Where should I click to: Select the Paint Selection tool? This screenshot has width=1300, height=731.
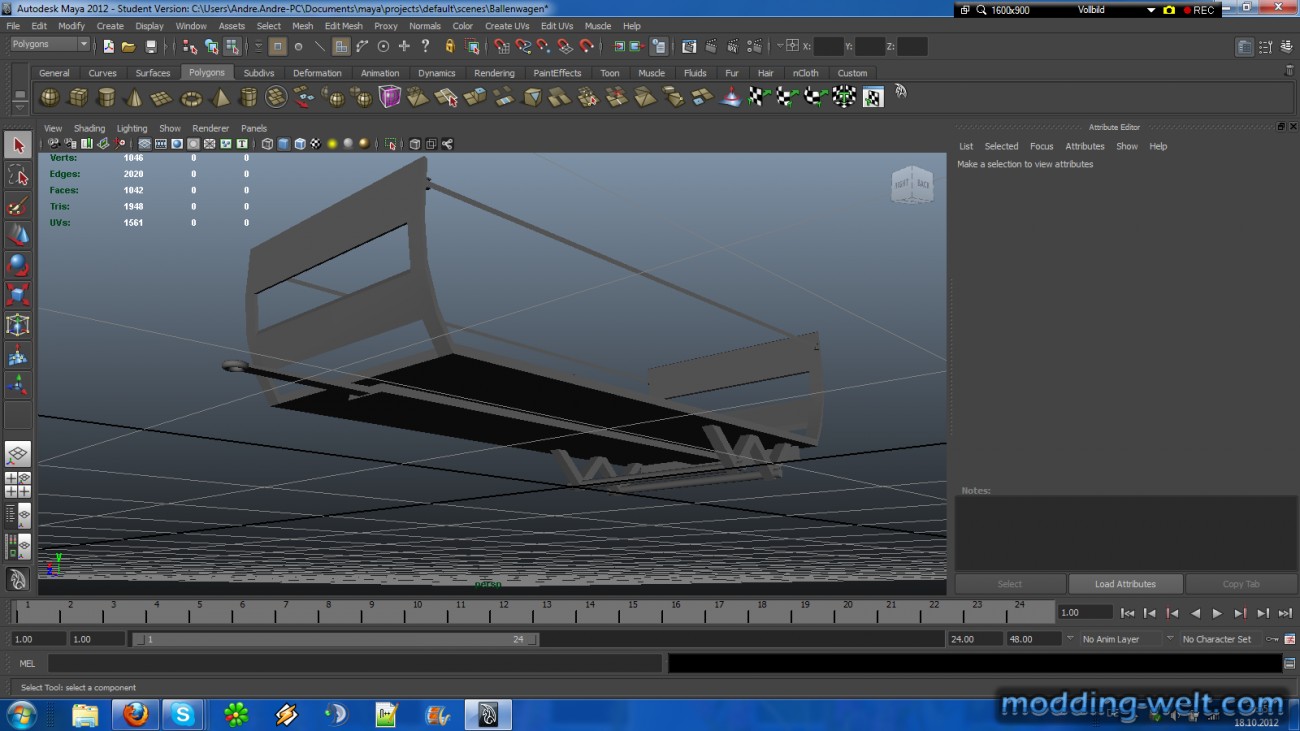coord(18,206)
